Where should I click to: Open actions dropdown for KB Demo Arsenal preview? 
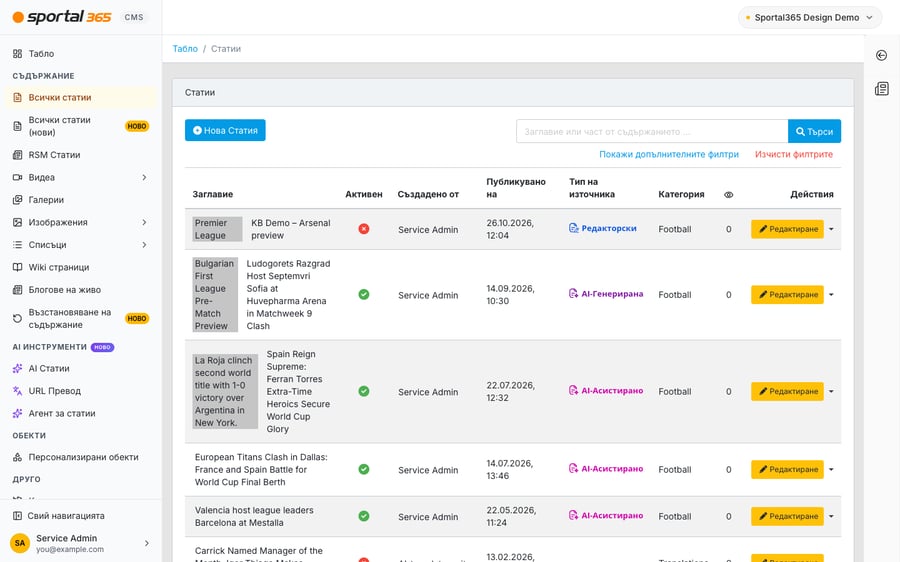[x=831, y=229]
